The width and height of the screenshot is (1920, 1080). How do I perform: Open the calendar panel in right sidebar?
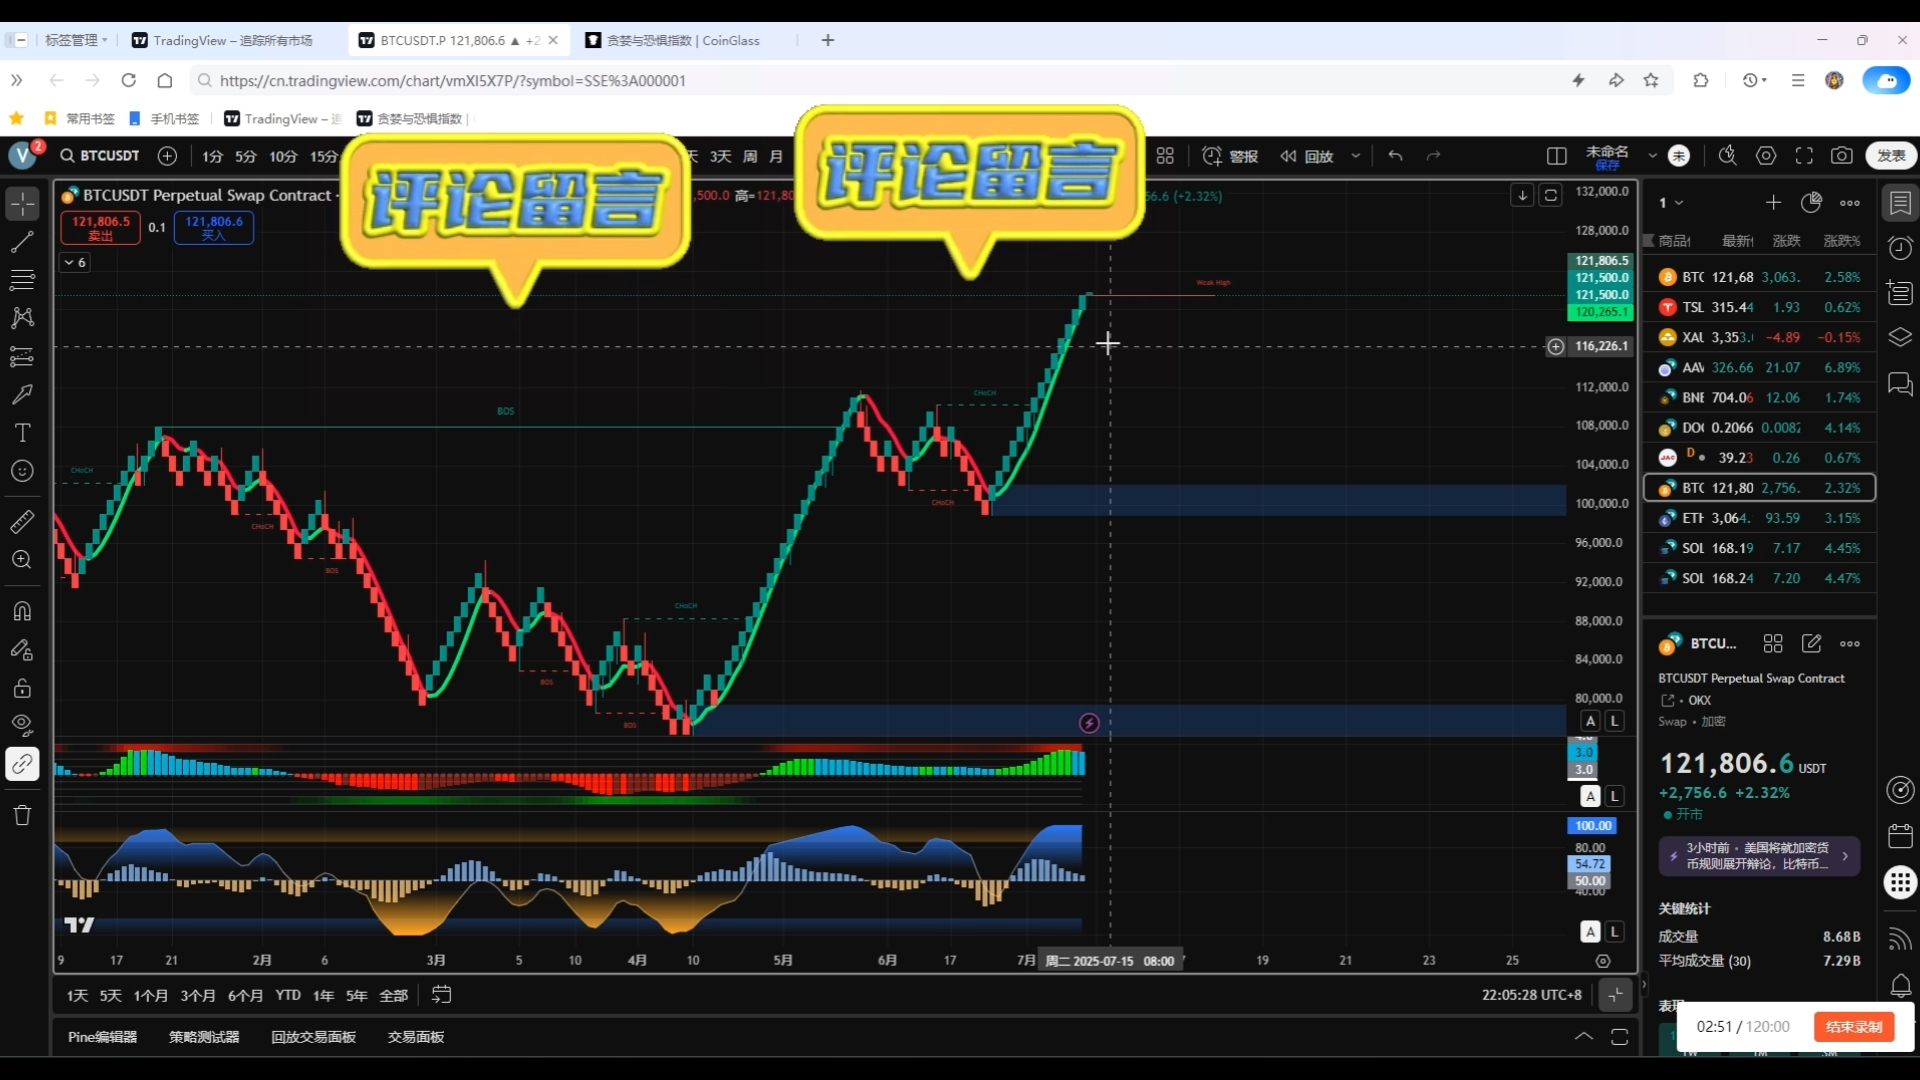coord(1900,836)
